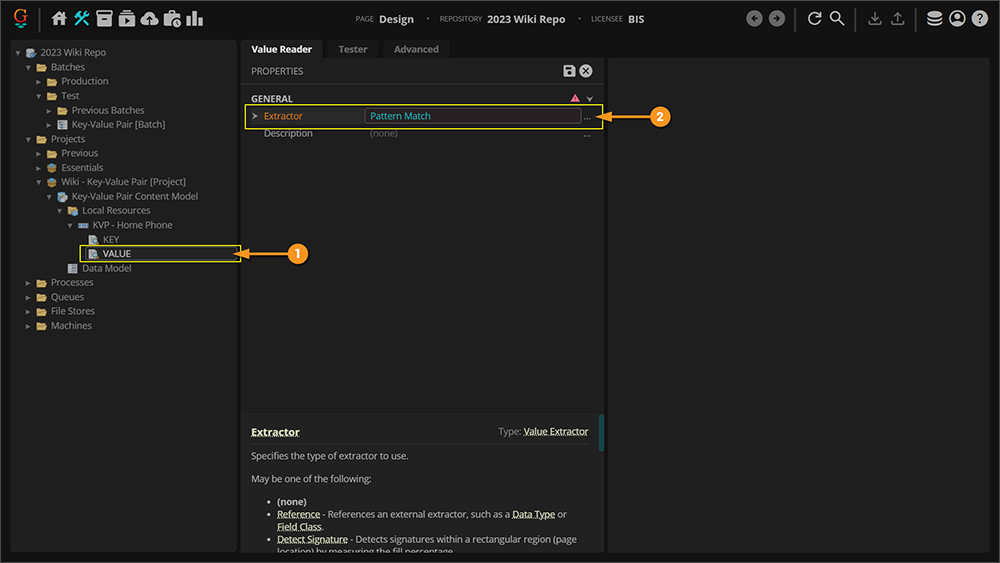This screenshot has height=563, width=1000.
Task: Expand the Previous Batches folder
Action: pos(49,110)
